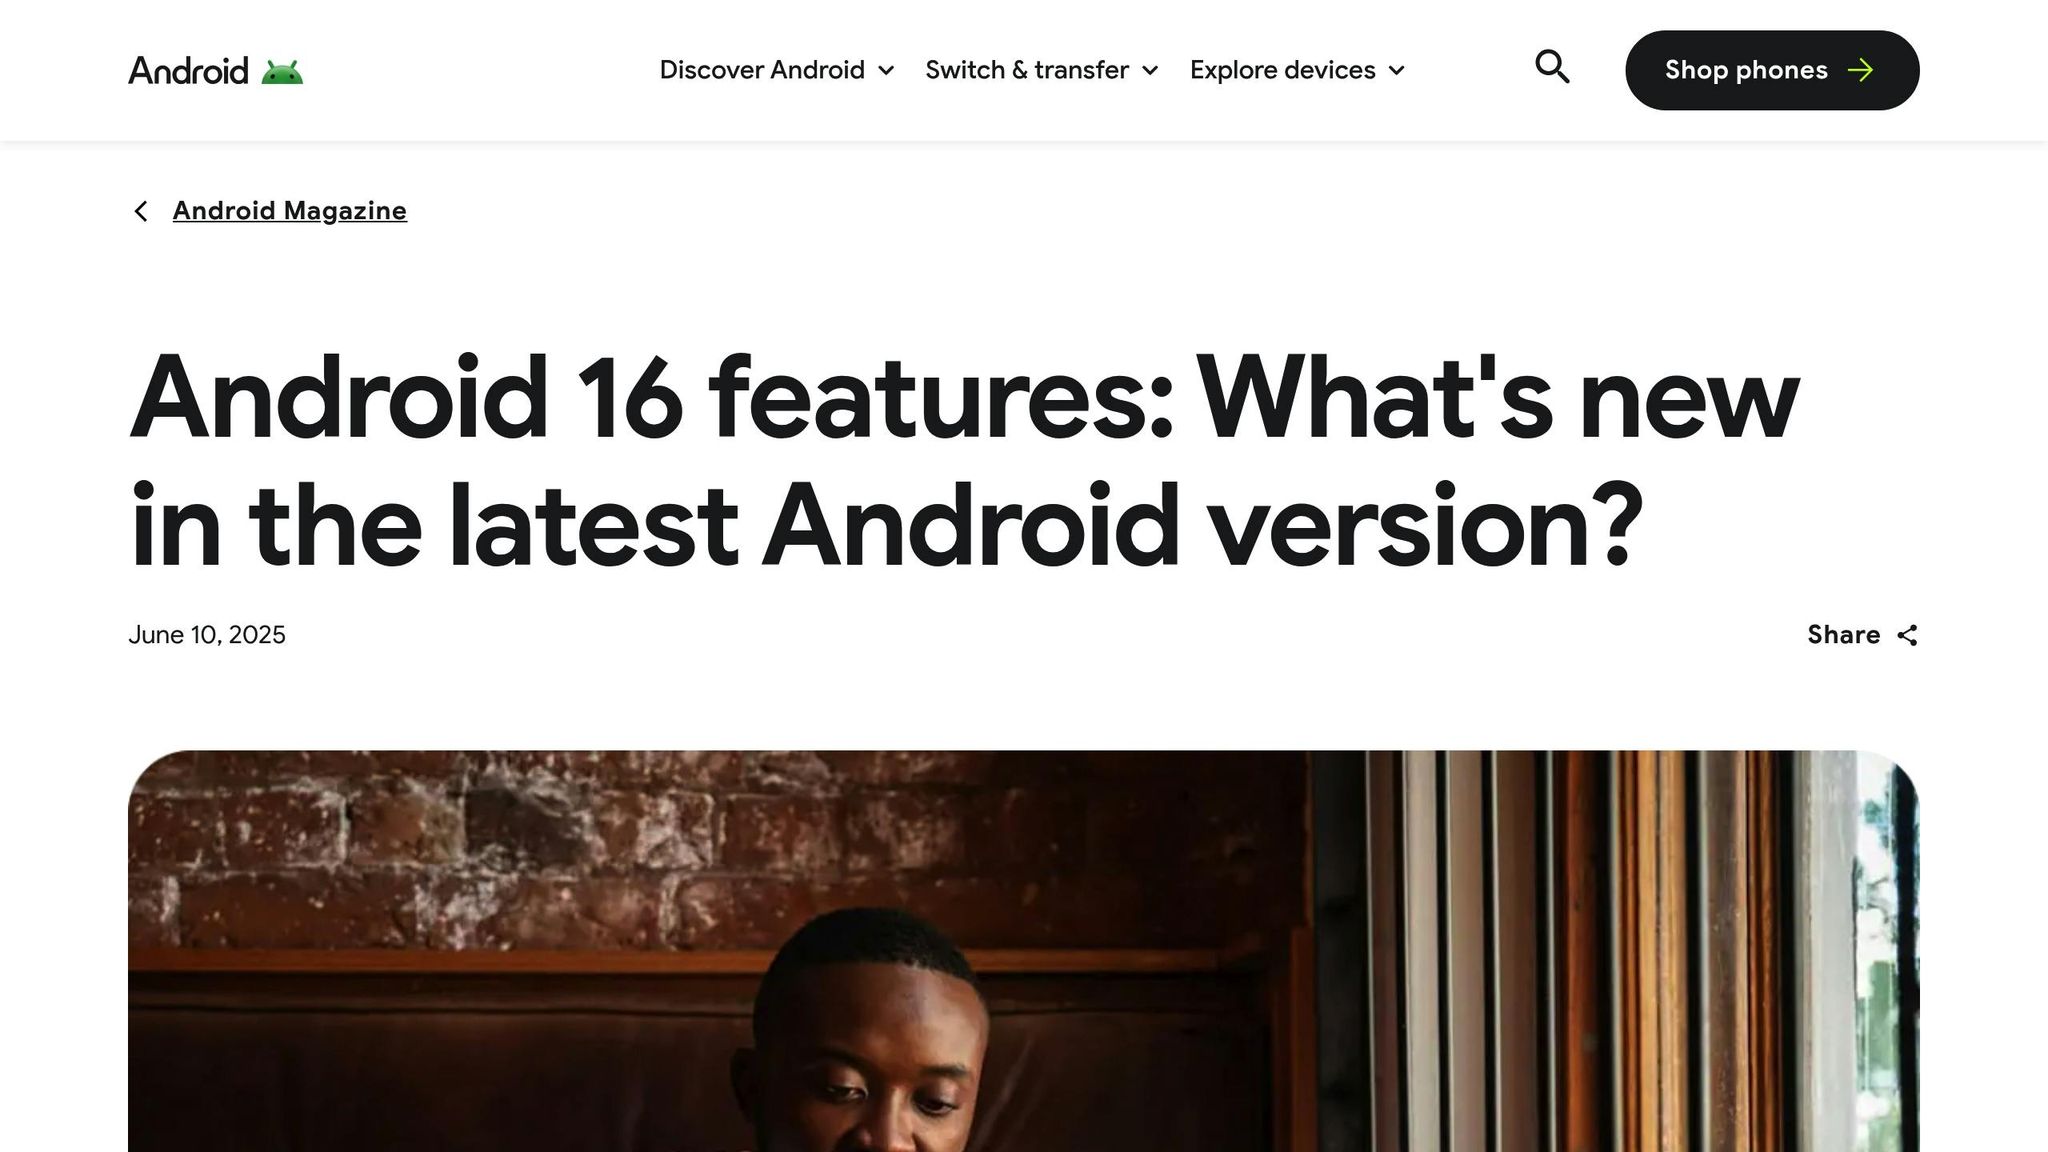Click the green arrow in Shop phones
Screen dimensions: 2048x1152
pyautogui.click(x=1860, y=70)
